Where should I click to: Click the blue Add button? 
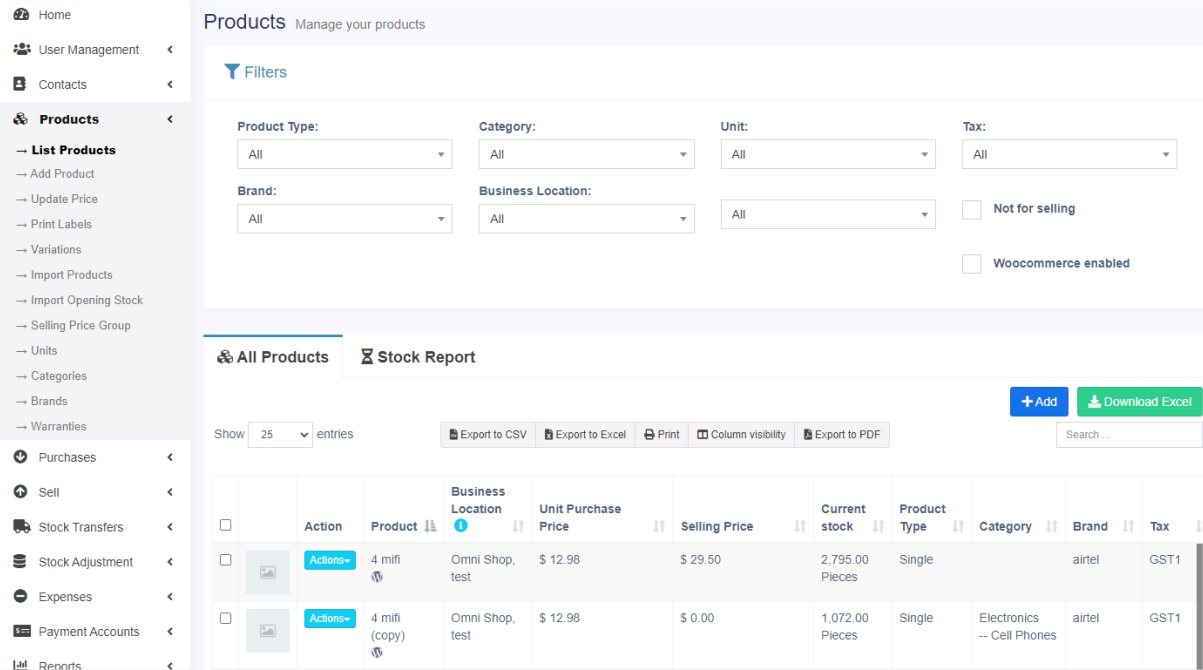click(1038, 401)
